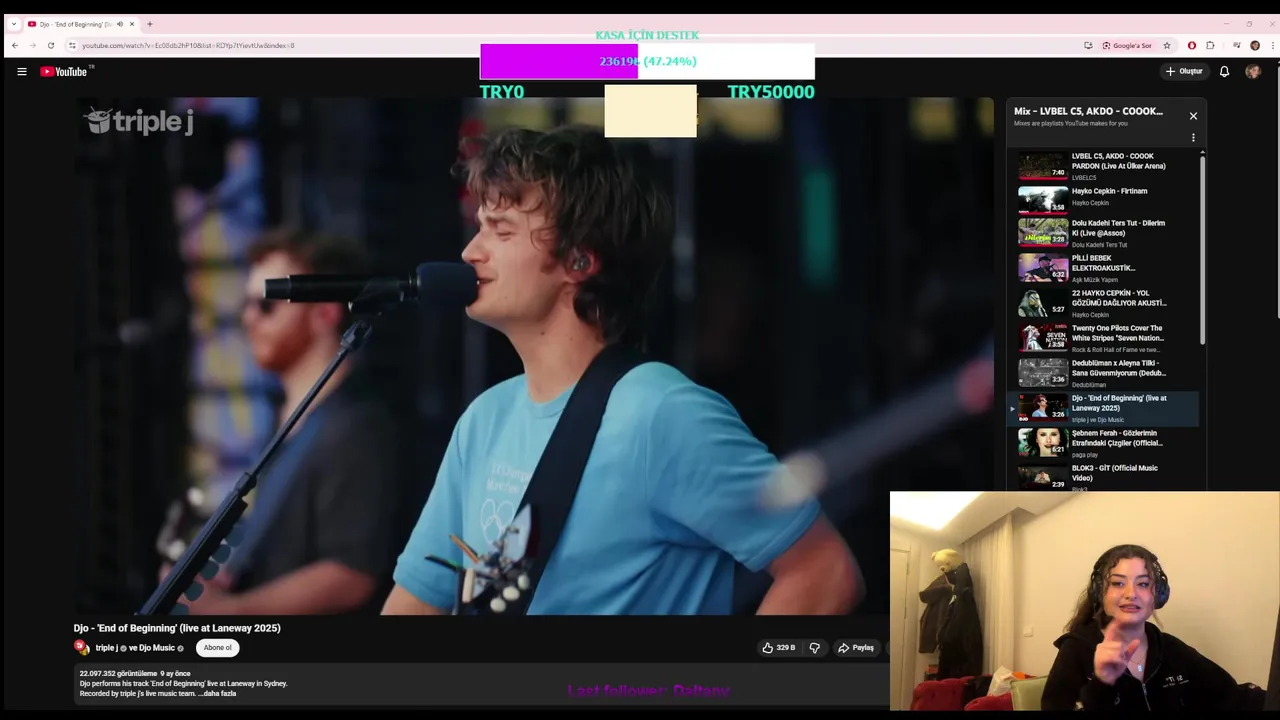Open the triple j channel name link
This screenshot has height=720, width=1280.
coord(106,648)
